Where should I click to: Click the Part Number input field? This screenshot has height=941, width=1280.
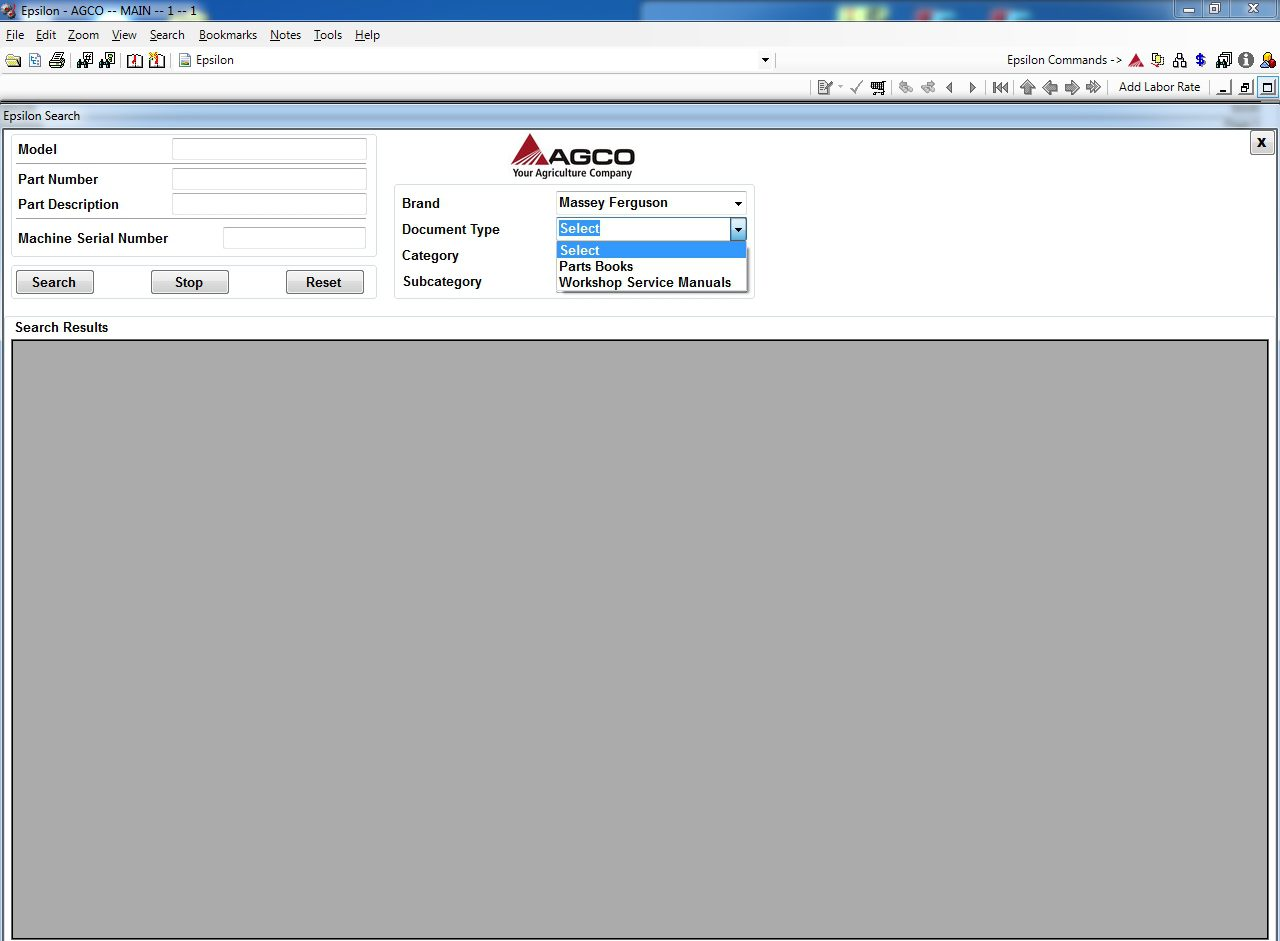269,180
